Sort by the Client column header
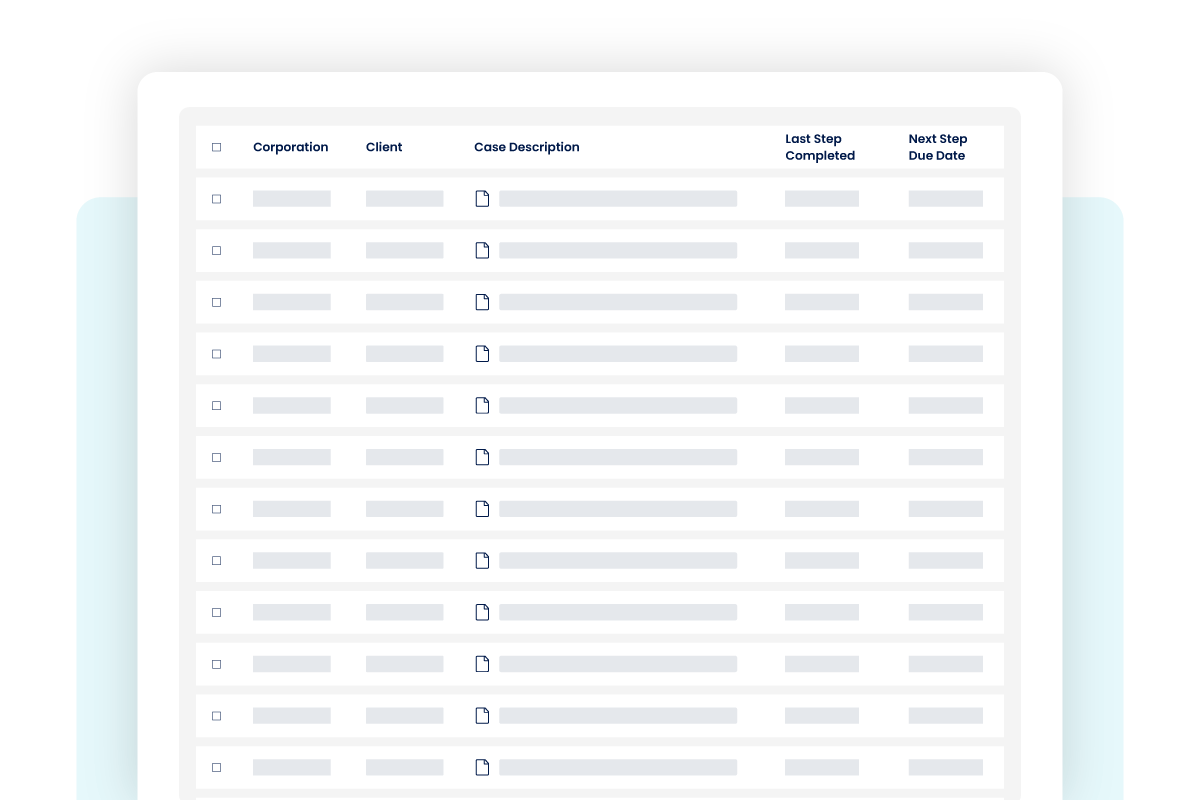This screenshot has height=800, width=1200. tap(384, 147)
